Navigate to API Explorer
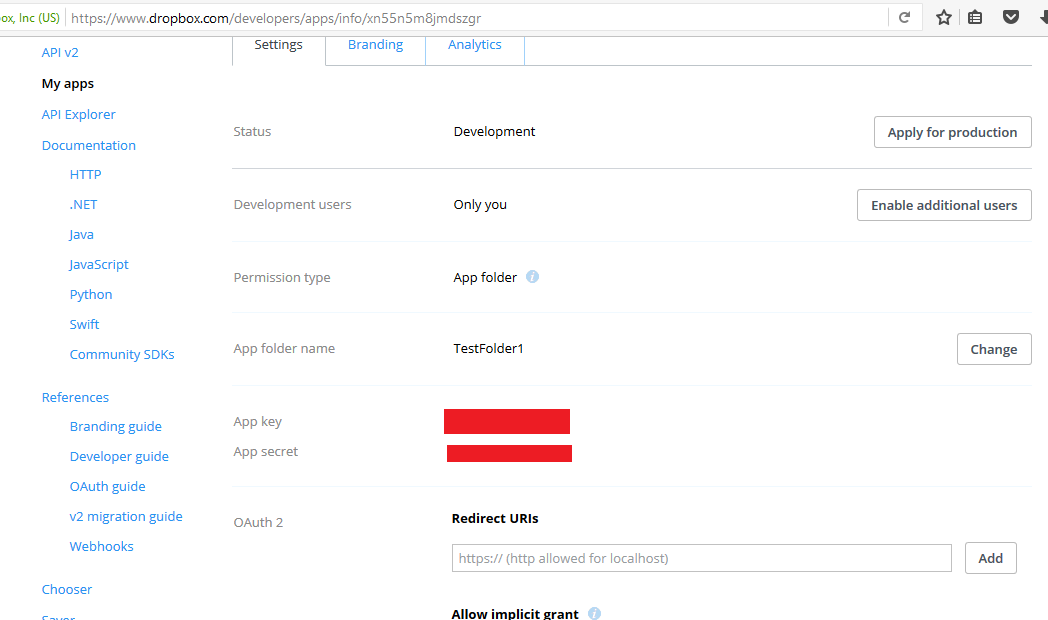This screenshot has height=620, width=1048. (x=78, y=114)
